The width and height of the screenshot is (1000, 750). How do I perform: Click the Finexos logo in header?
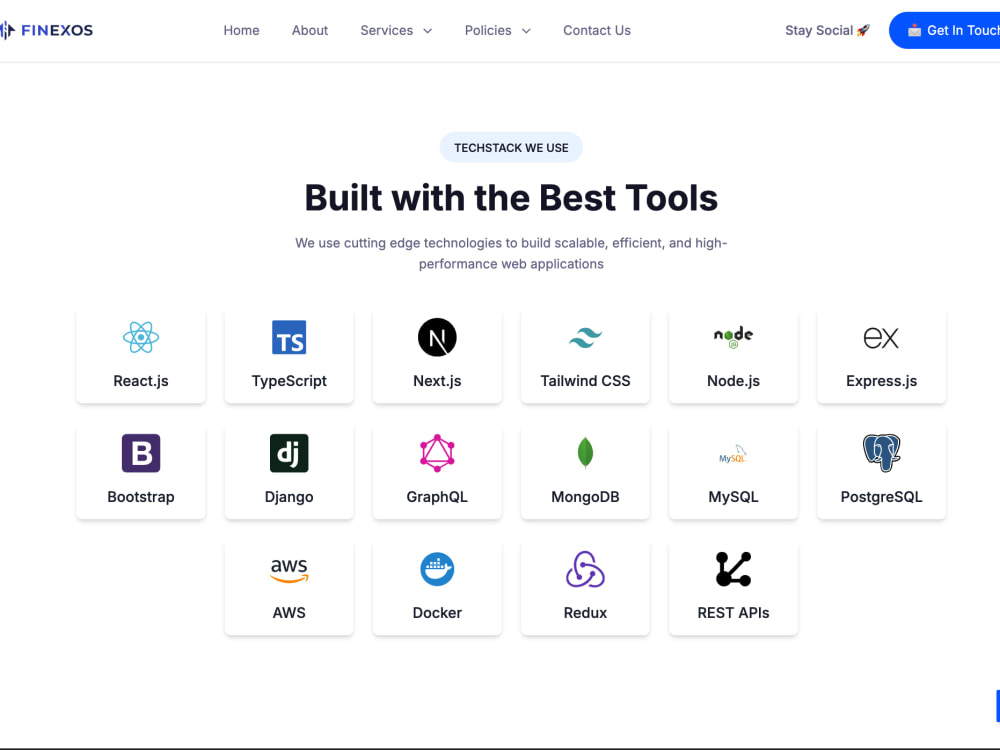pos(46,30)
